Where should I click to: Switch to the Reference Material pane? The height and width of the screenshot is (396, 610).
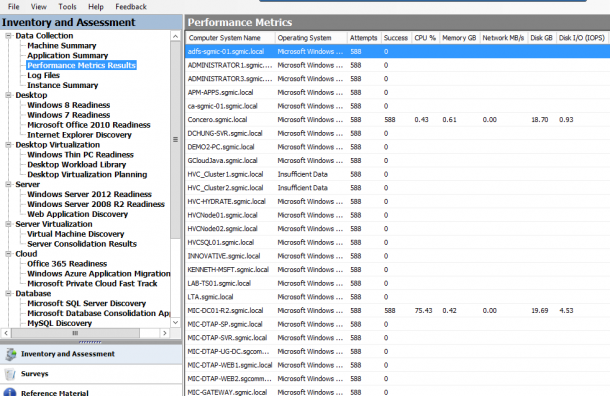91,391
